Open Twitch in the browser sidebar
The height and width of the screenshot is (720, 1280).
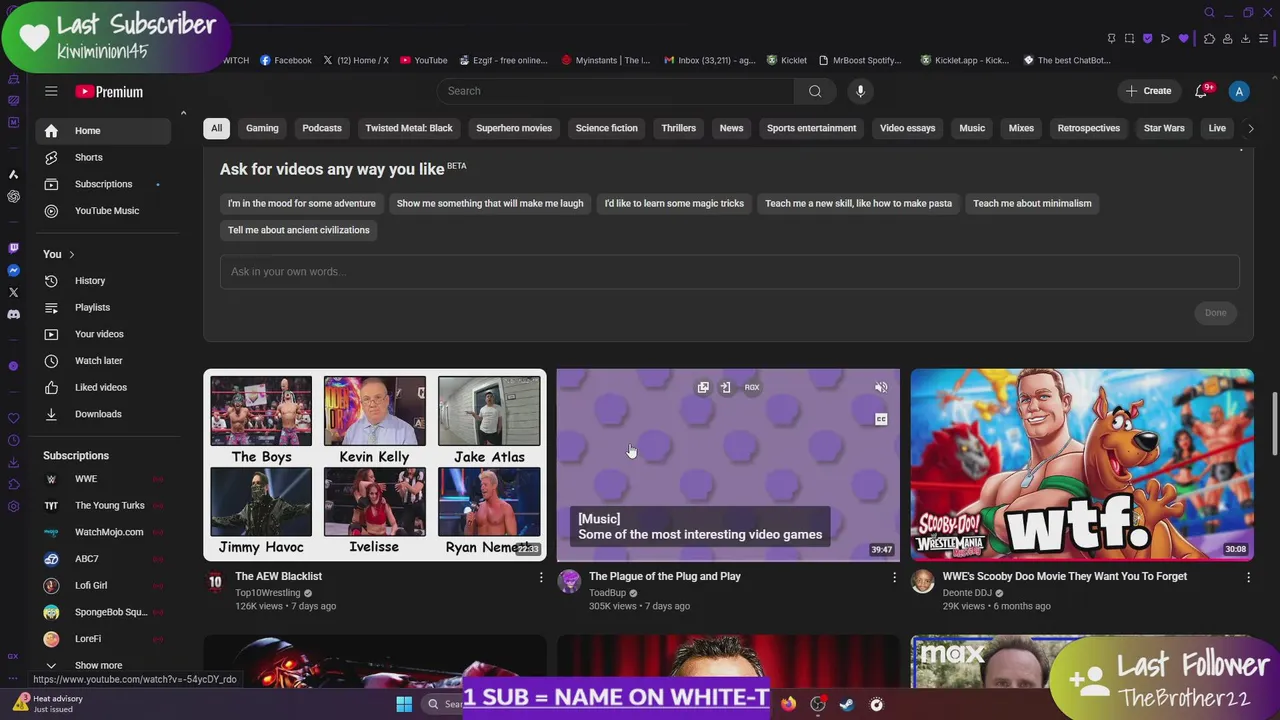[13, 248]
